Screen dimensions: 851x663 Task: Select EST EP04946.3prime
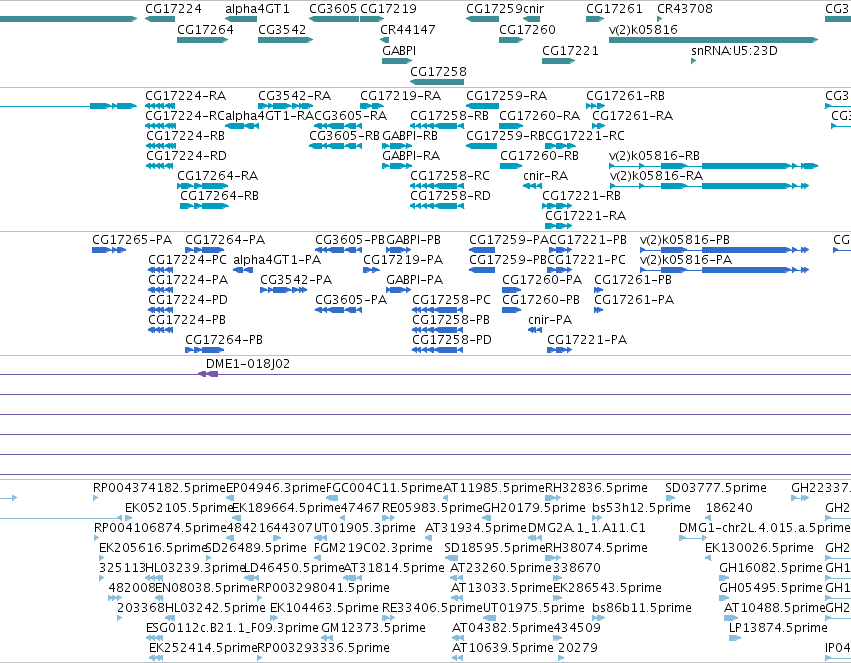[228, 498]
